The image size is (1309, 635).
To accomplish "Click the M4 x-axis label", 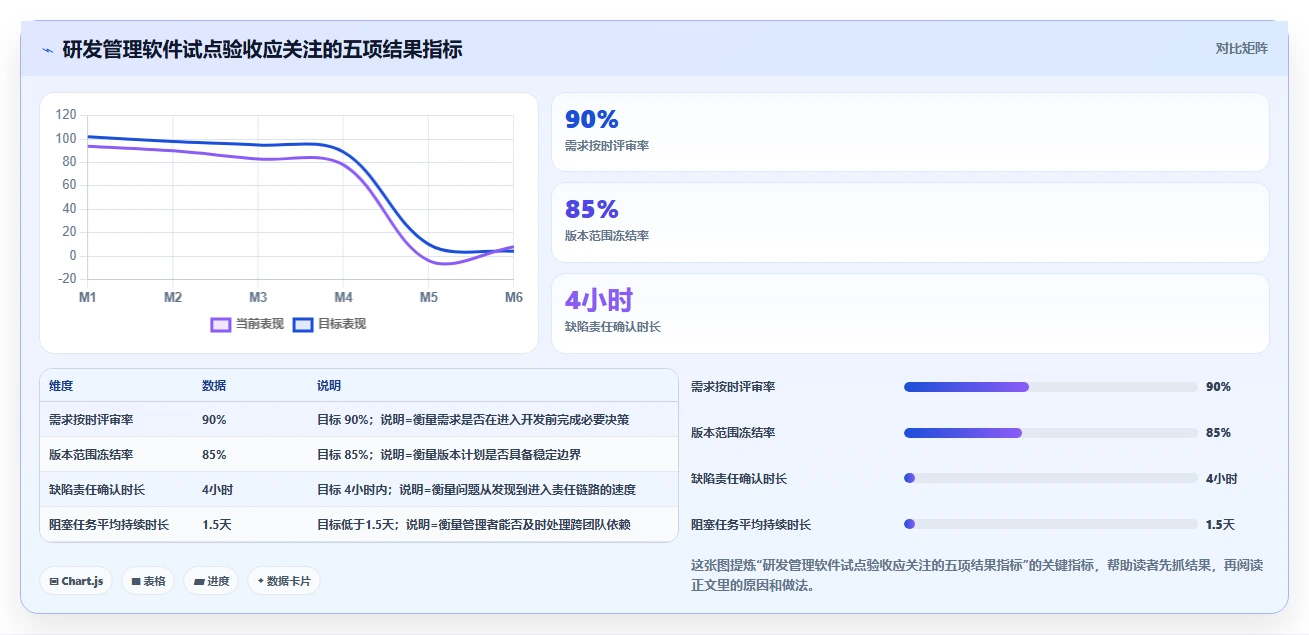I will pos(343,298).
